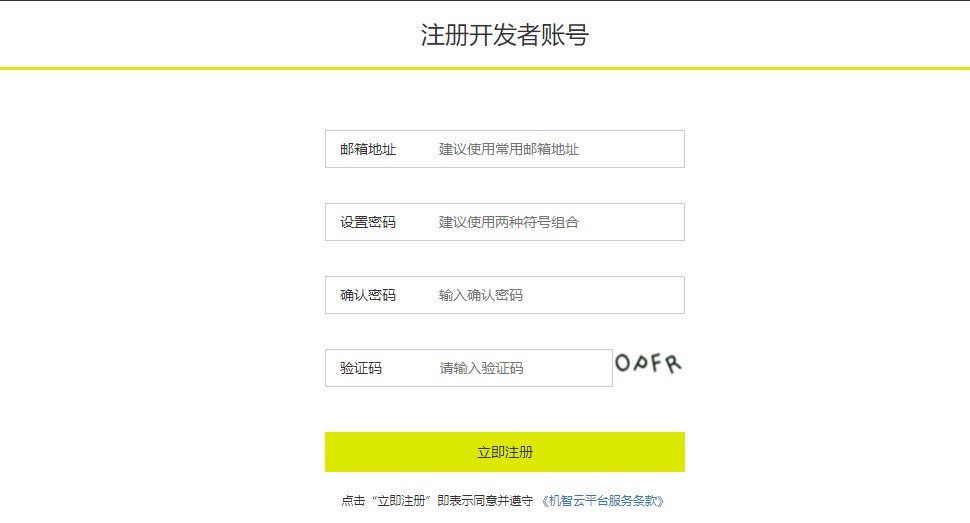Click the letter R in the captcha
Screen dimensions: 970x523
[673, 363]
